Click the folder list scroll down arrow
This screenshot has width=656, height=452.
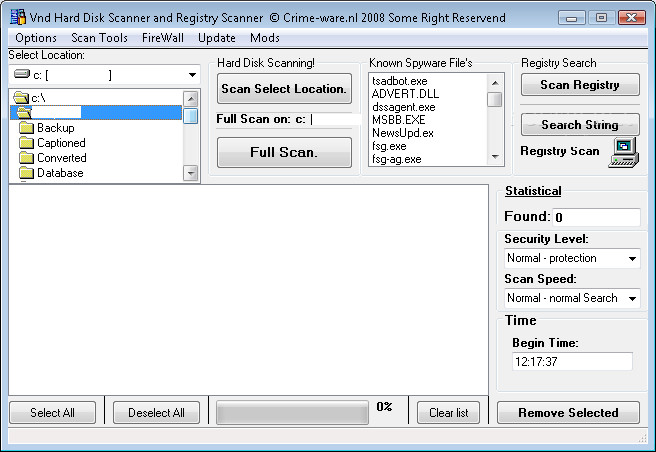pos(190,173)
